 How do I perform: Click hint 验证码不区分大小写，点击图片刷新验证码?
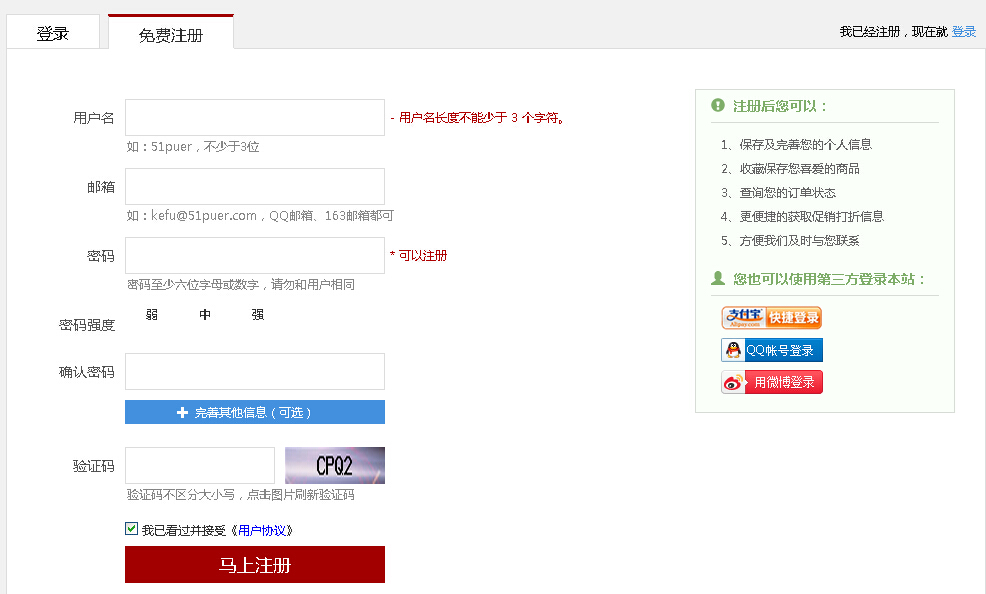(240, 495)
